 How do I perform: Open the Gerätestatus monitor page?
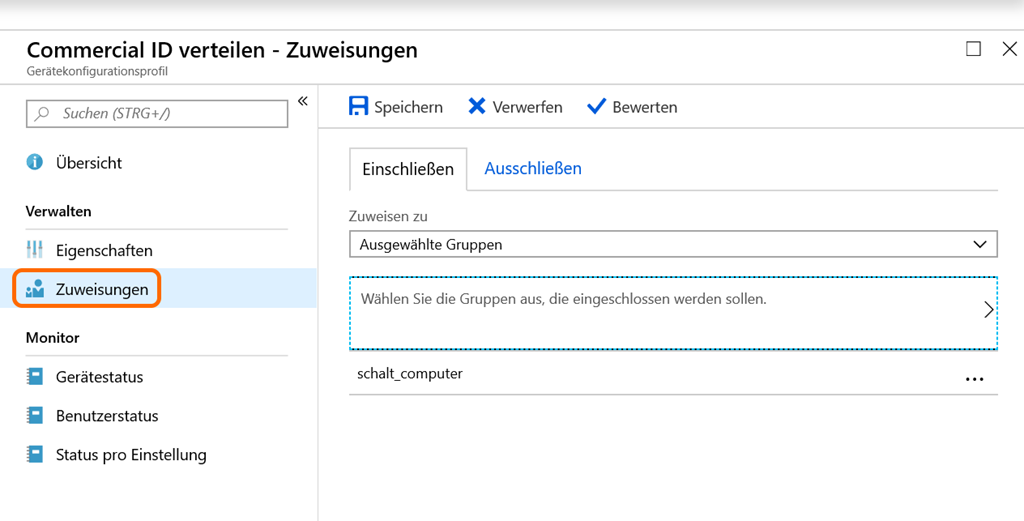[99, 377]
